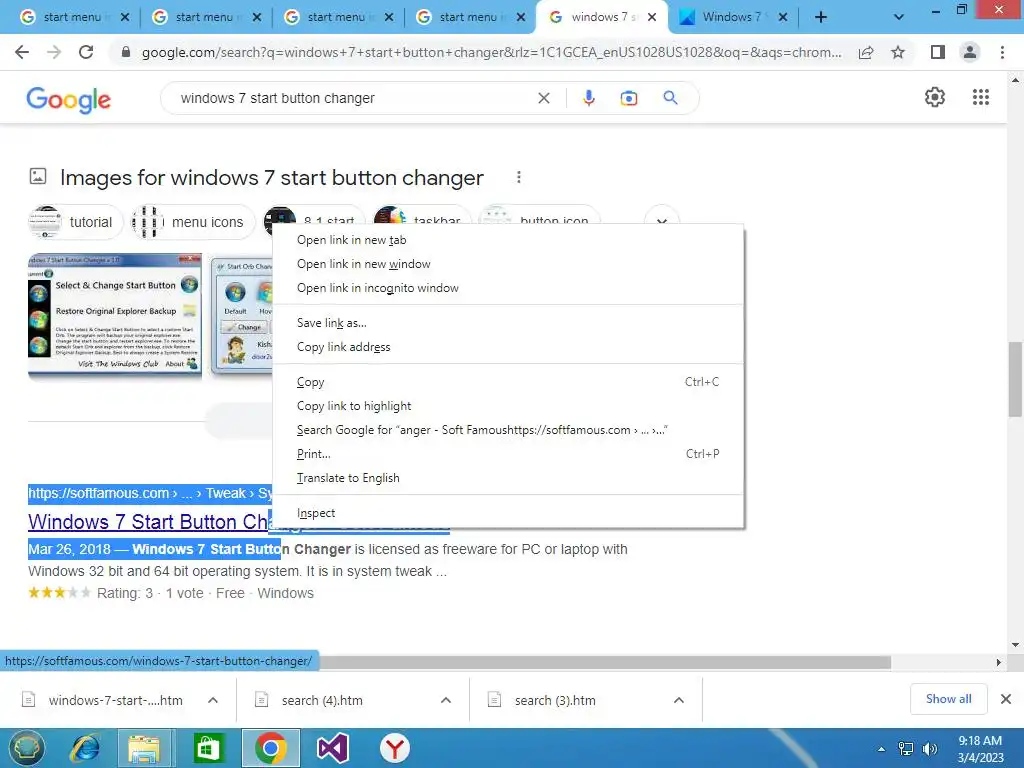Click the scrollbar down arrow
The height and width of the screenshot is (768, 1024).
click(1015, 645)
